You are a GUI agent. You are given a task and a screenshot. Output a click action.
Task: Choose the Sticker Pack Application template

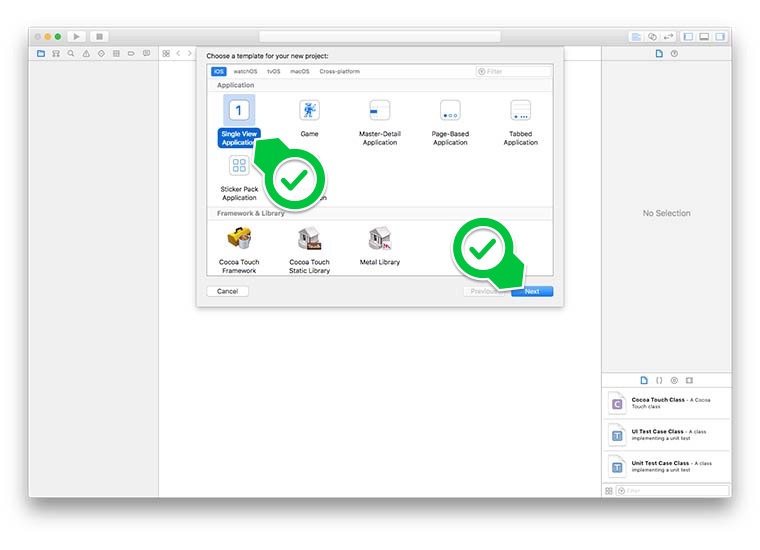pyautogui.click(x=239, y=178)
